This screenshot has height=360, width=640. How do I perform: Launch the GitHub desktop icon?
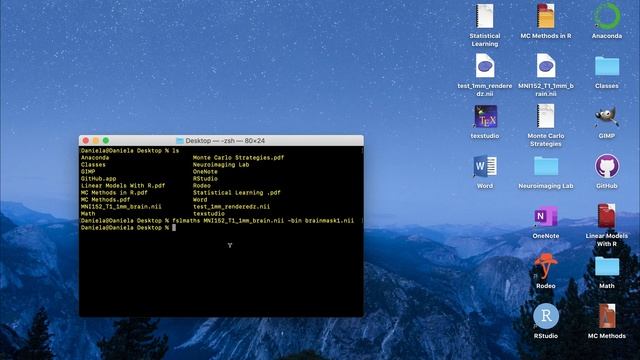click(x=607, y=166)
